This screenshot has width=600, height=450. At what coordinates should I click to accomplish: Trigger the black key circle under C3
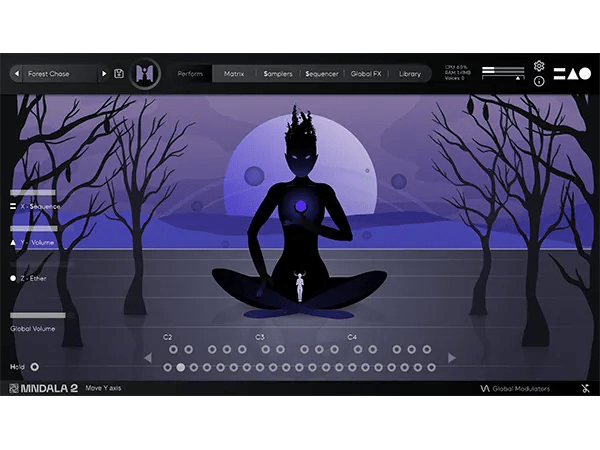[266, 349]
